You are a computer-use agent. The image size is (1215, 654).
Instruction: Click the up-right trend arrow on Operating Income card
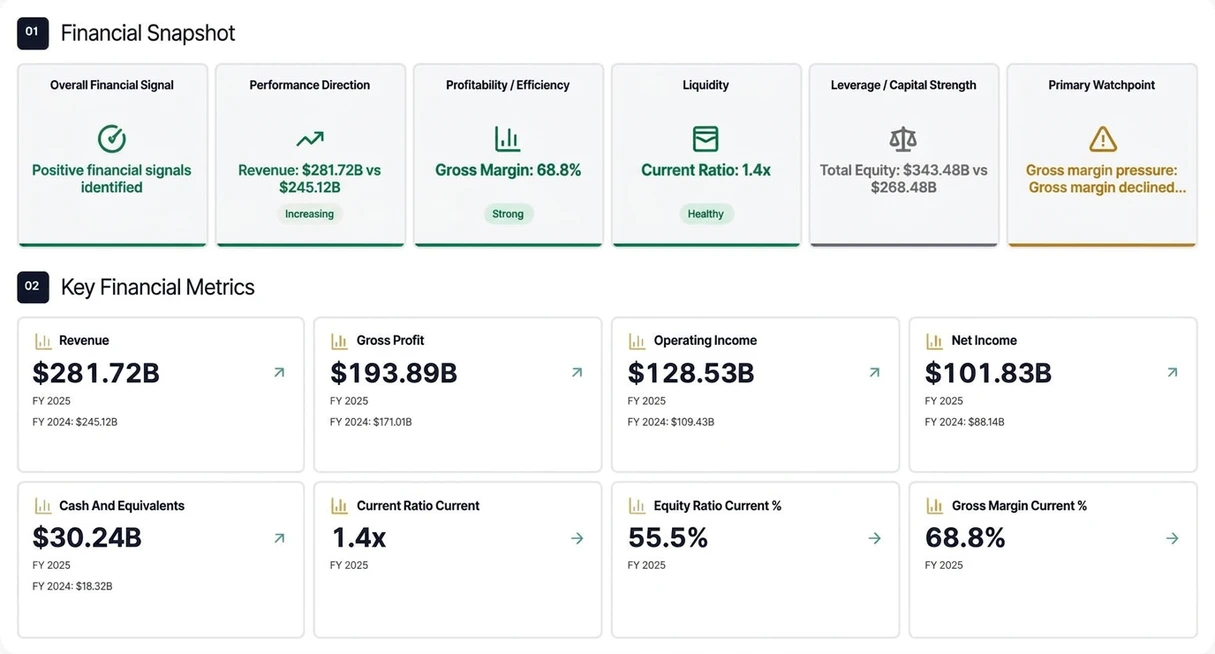pos(874,372)
